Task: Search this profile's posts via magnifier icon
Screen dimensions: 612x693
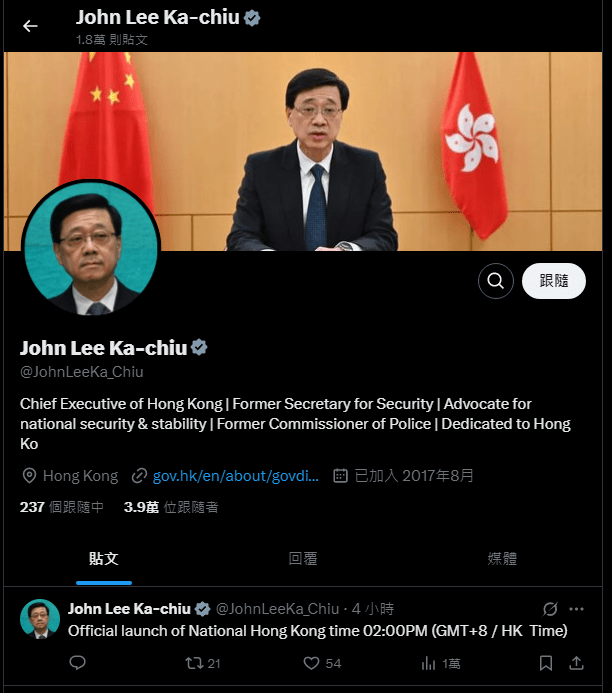Action: (x=495, y=281)
